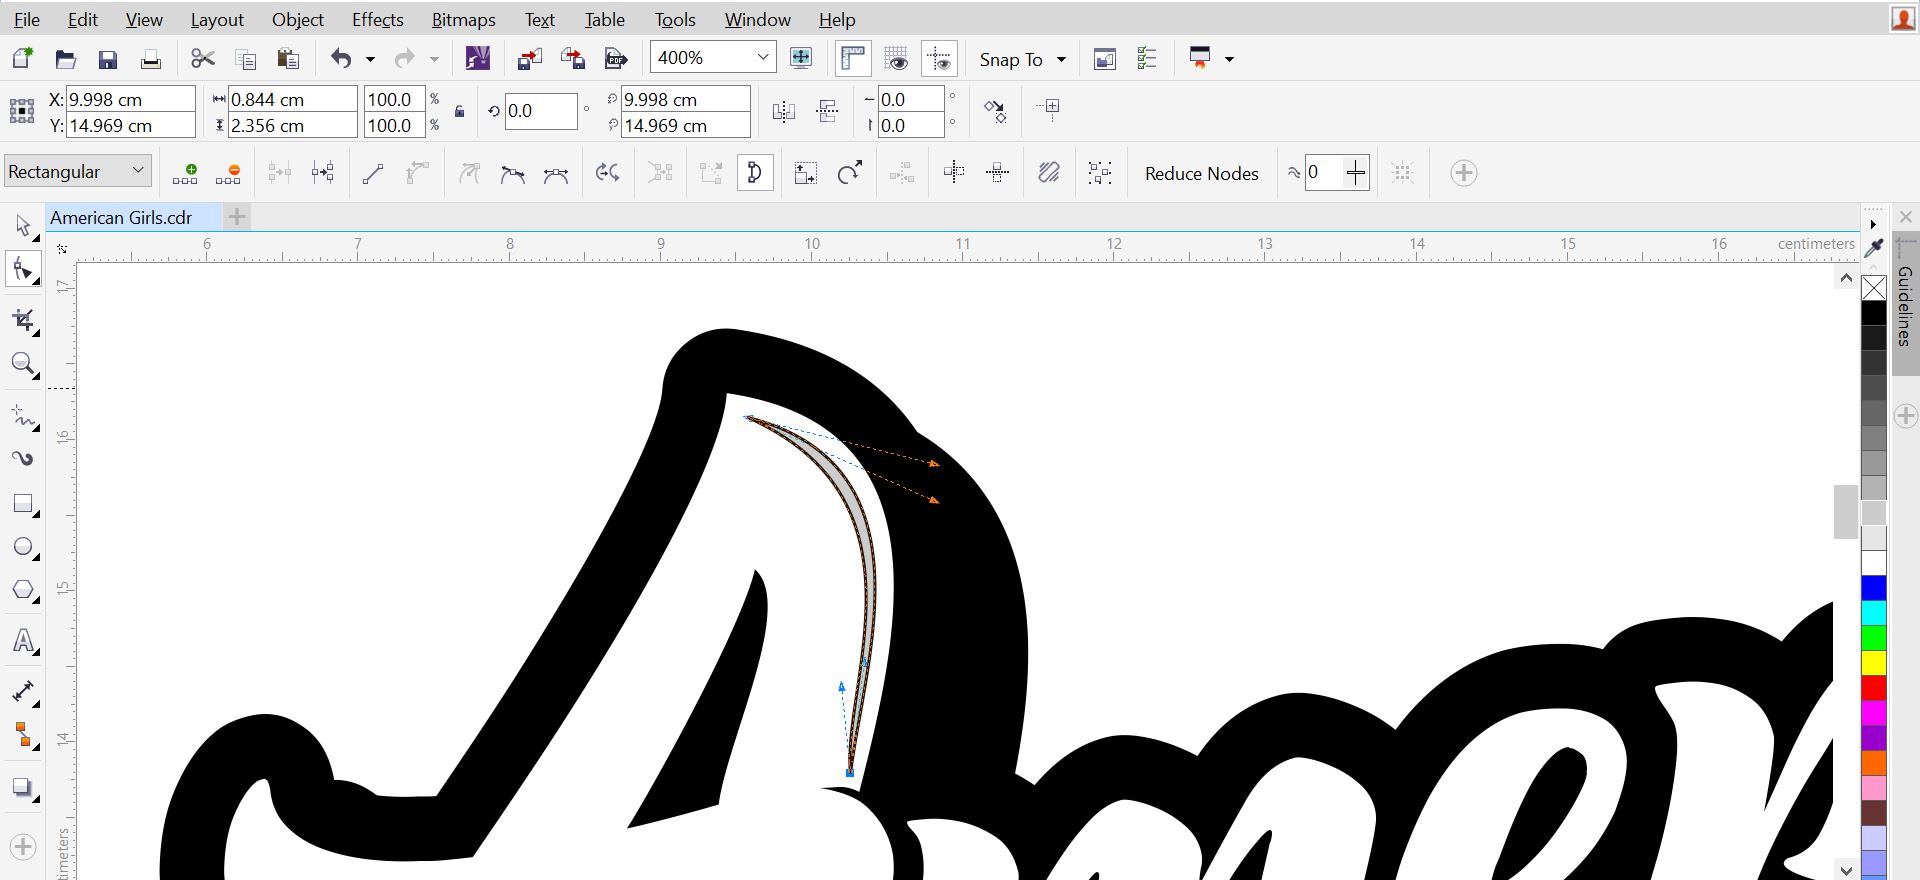The height and width of the screenshot is (880, 1920).
Task: Toggle show grid button
Action: tap(897, 59)
